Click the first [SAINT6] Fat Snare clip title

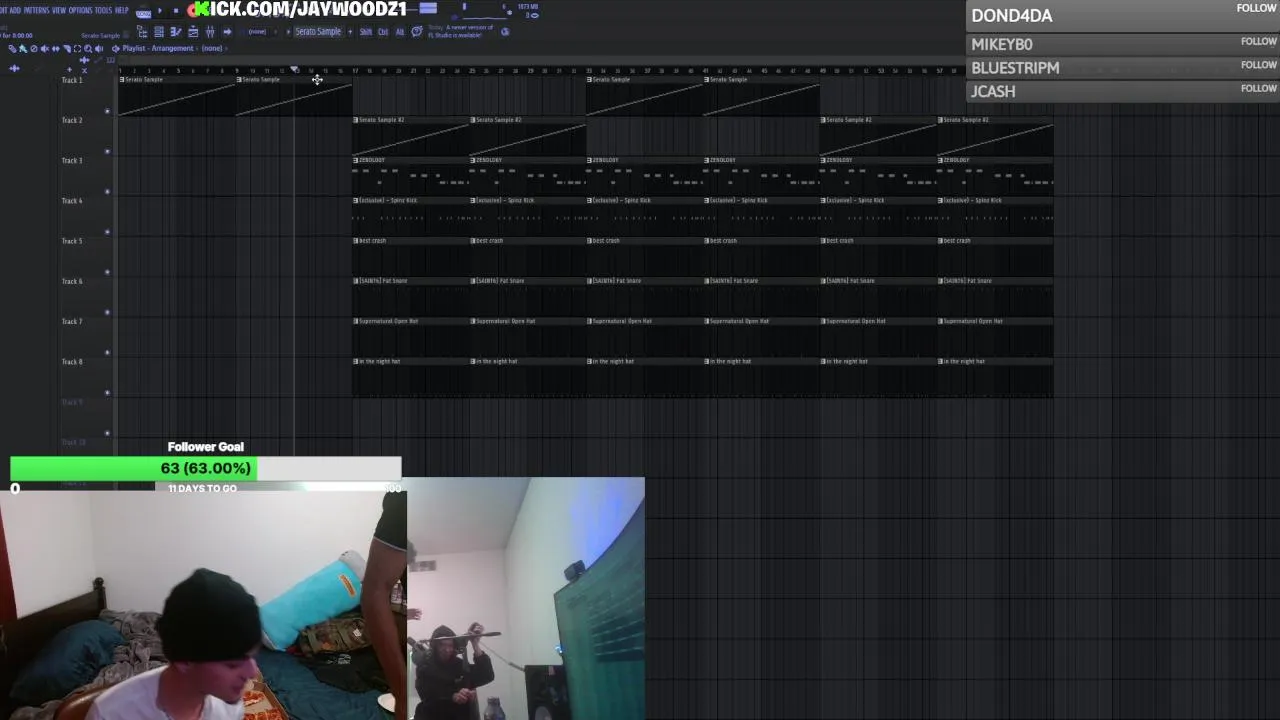383,281
